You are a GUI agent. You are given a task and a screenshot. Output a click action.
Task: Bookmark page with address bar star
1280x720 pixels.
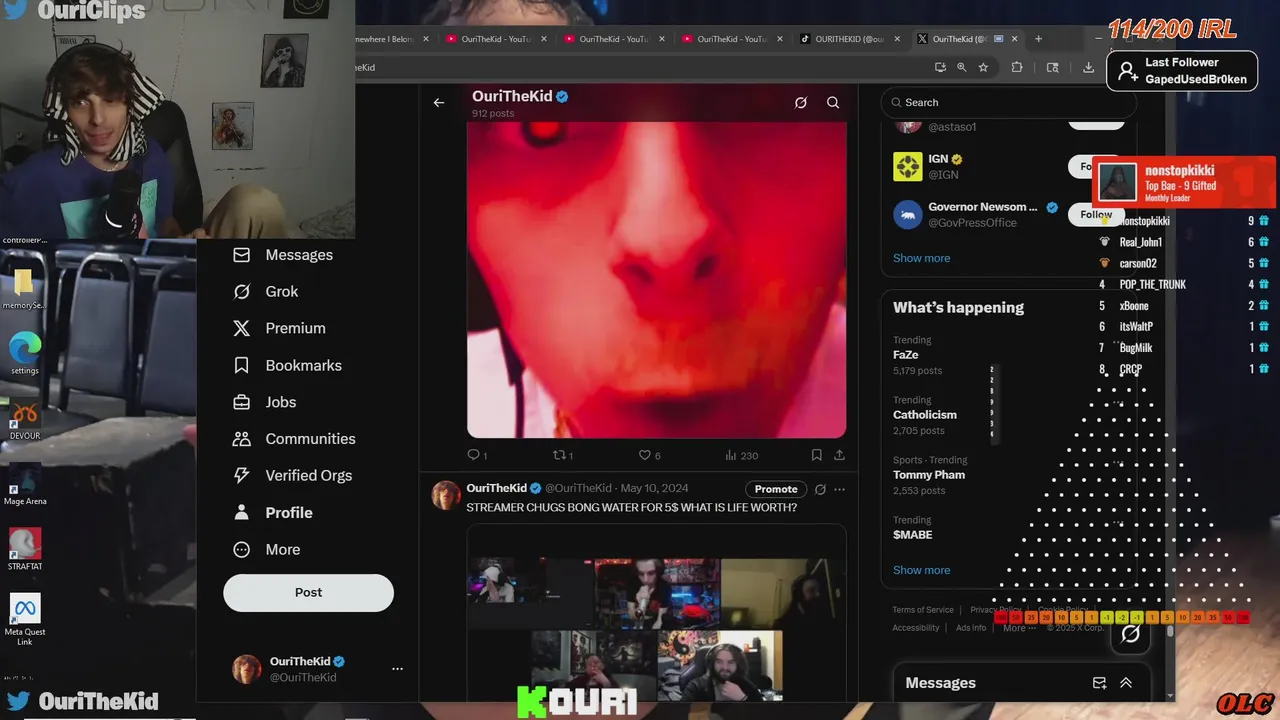(983, 67)
